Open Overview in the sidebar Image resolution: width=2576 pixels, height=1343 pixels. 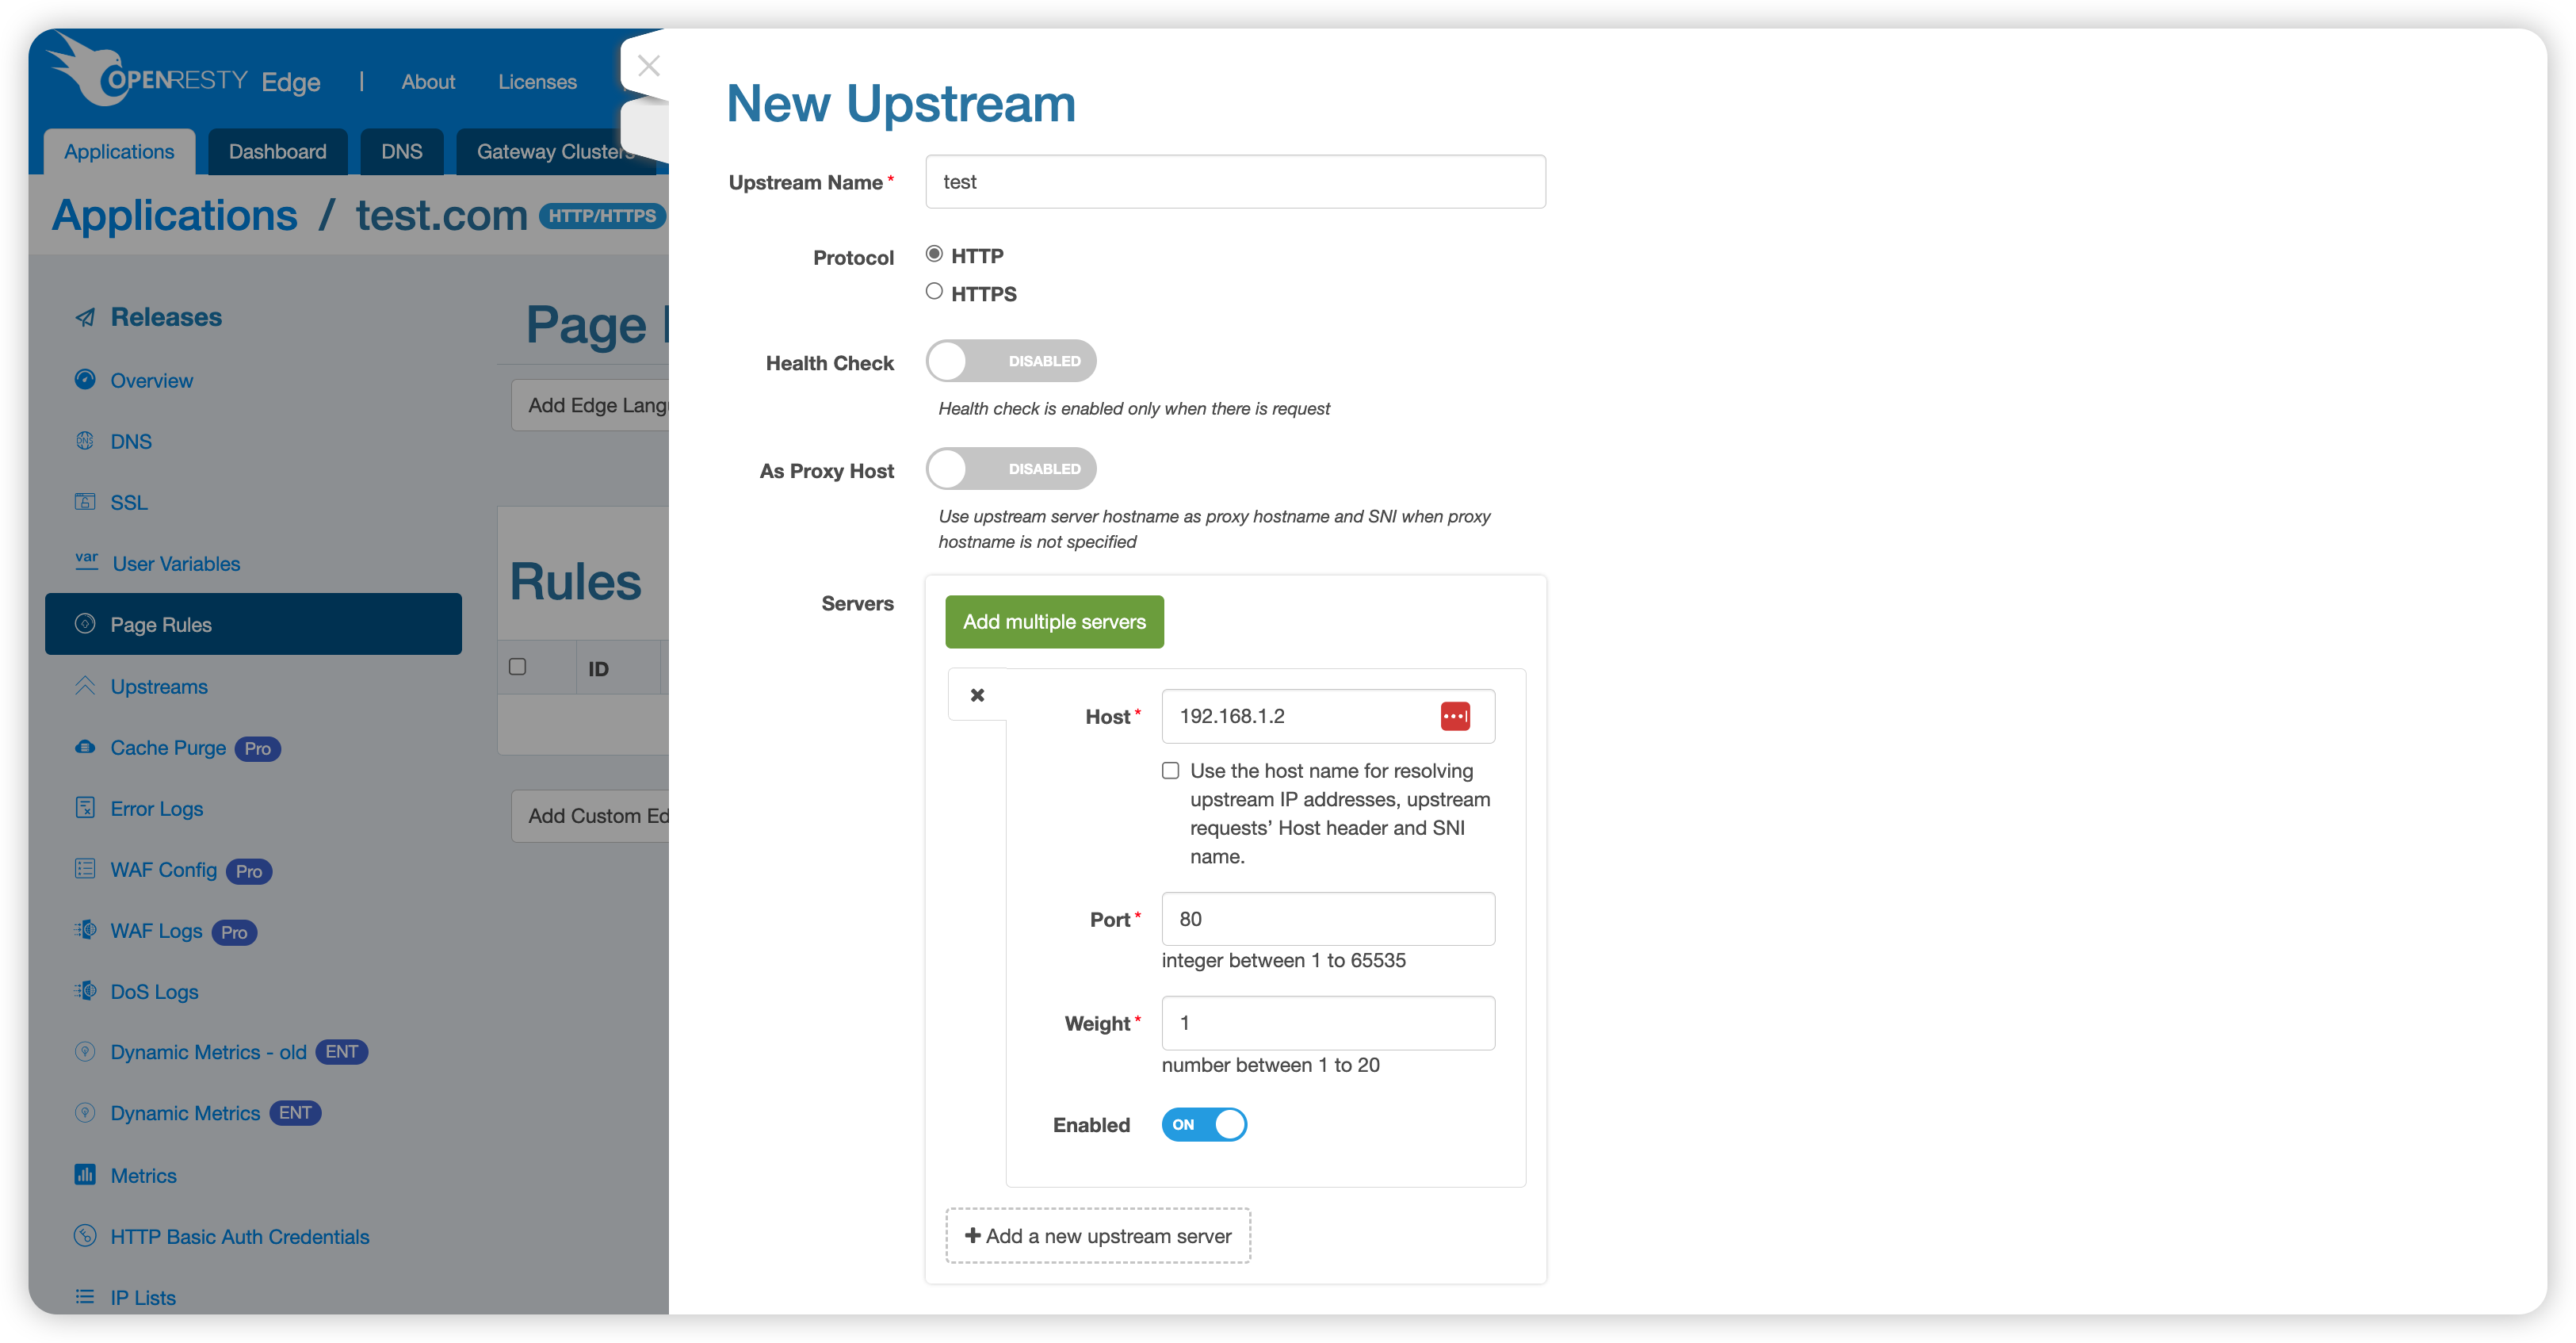click(151, 380)
